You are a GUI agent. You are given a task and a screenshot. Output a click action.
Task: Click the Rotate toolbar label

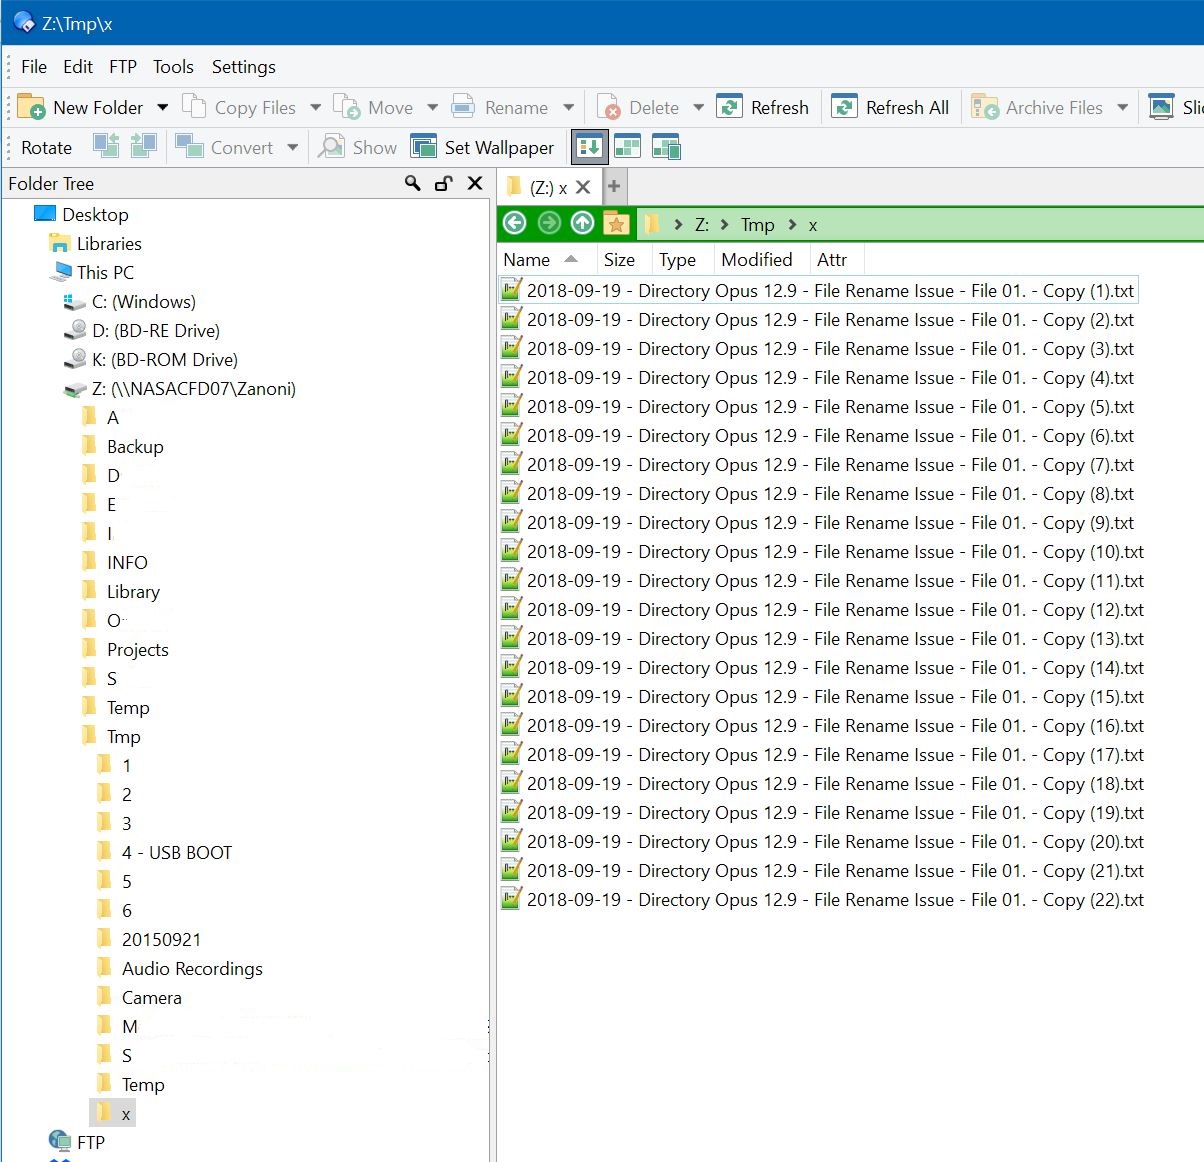(46, 147)
